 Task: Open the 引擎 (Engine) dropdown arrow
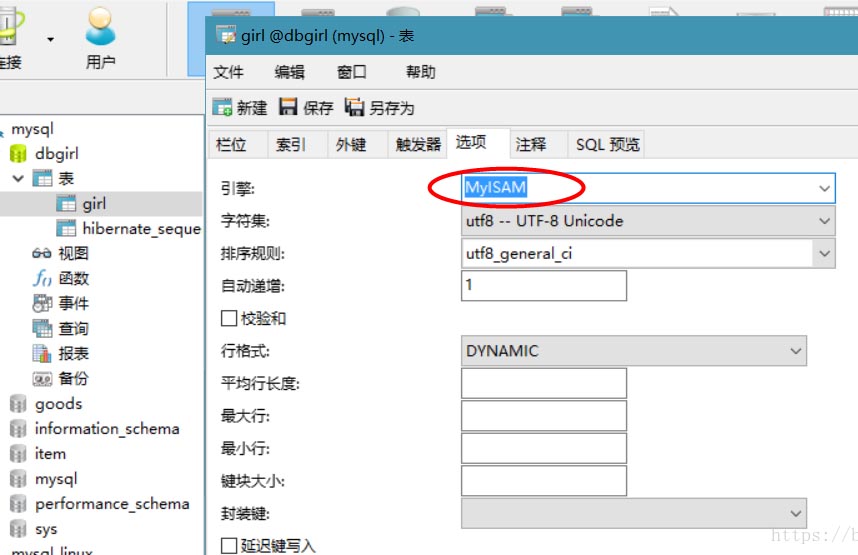(x=824, y=188)
